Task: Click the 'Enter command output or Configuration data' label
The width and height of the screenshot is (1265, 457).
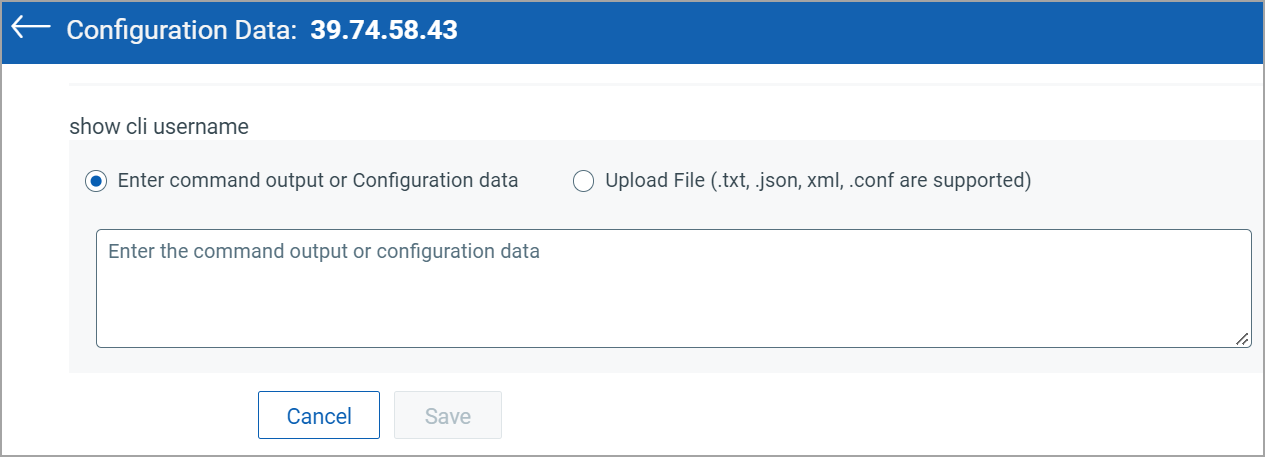Action: point(318,181)
